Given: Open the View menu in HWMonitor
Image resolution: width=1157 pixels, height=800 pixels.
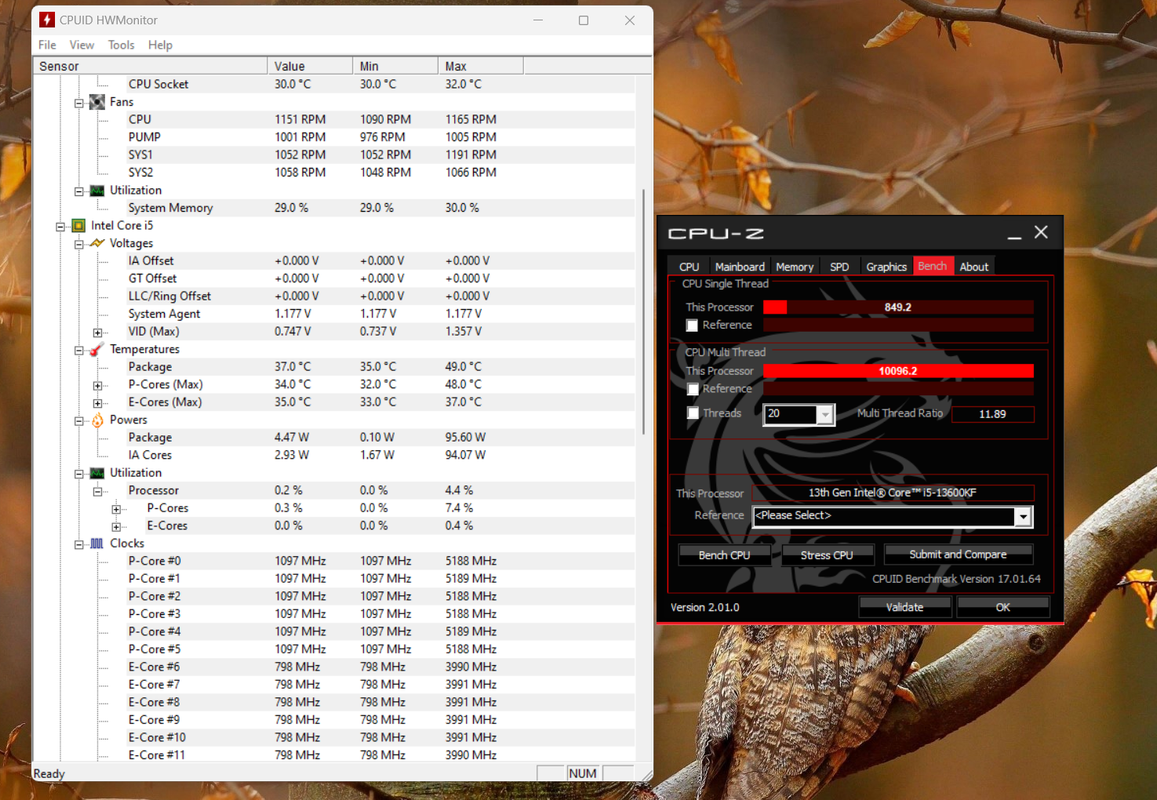Looking at the screenshot, I should [x=82, y=45].
